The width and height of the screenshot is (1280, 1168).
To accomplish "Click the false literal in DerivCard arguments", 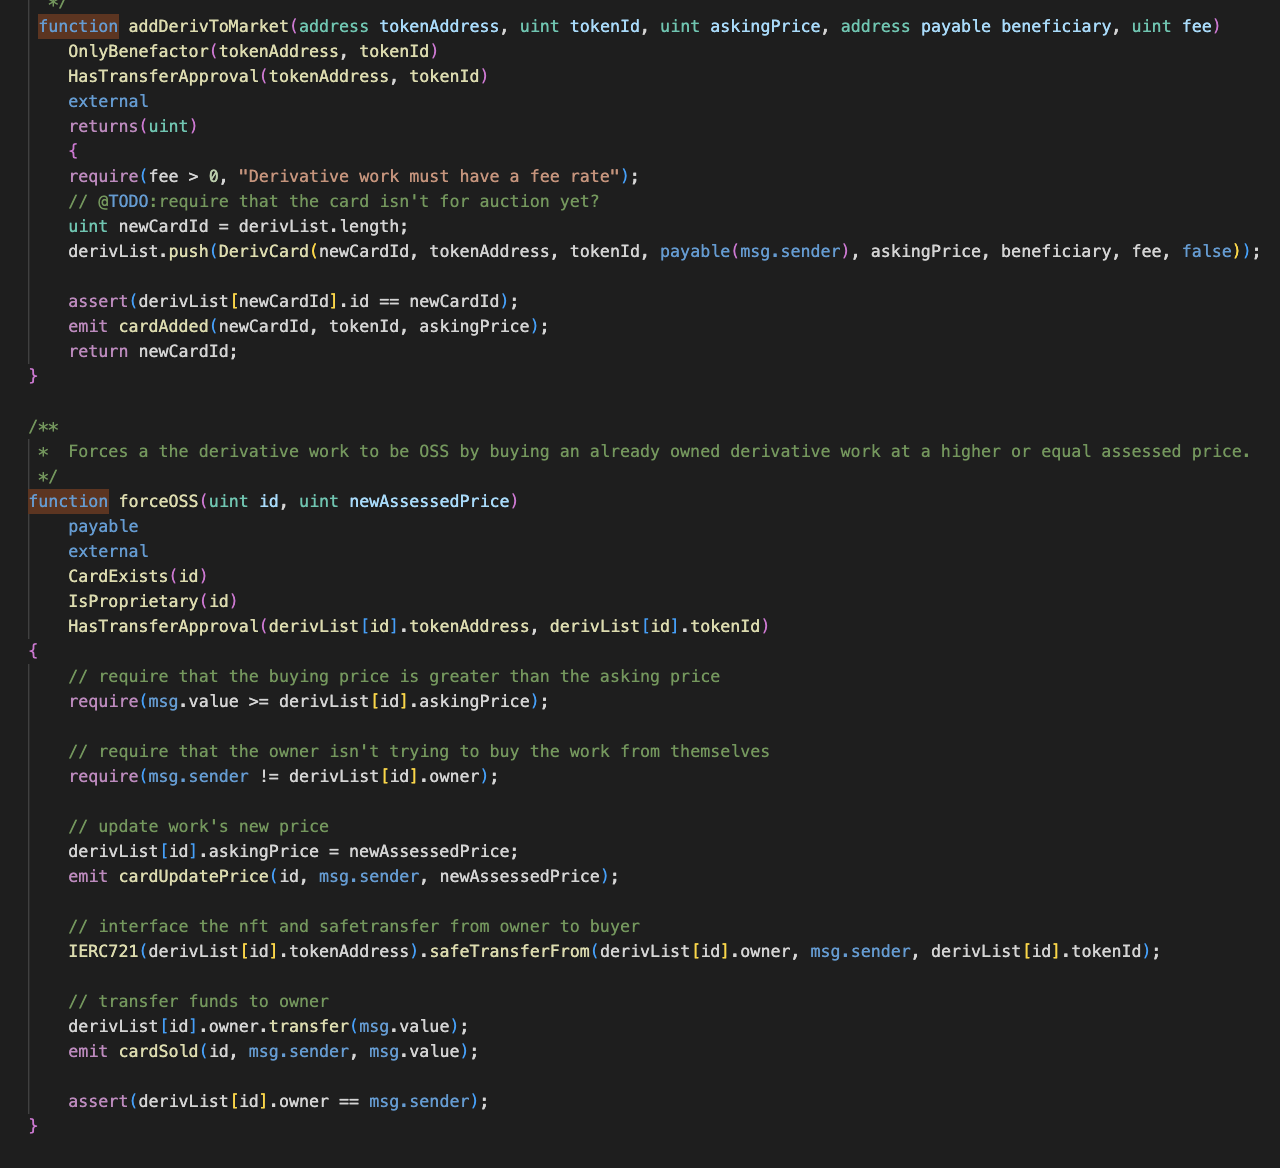I will point(1206,251).
